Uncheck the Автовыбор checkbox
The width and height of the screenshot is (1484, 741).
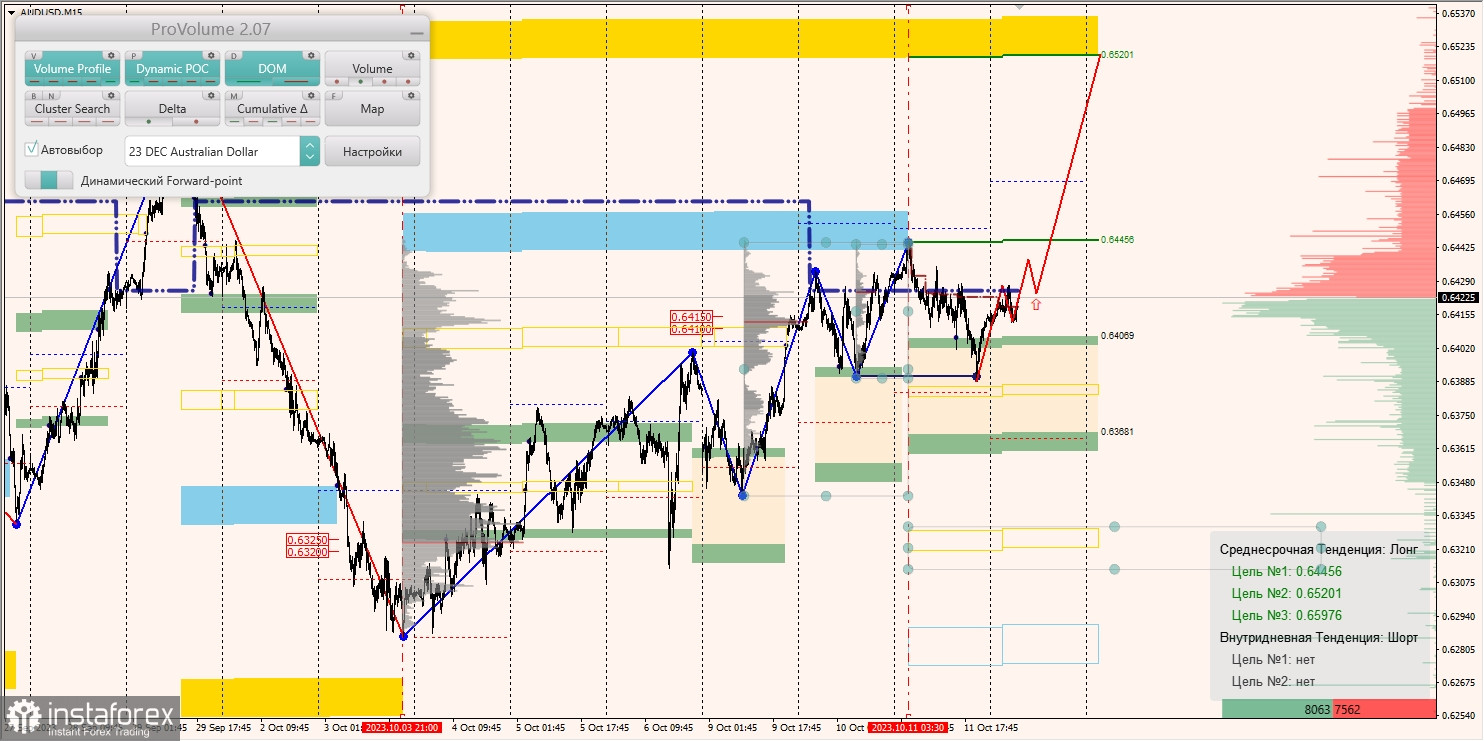point(32,149)
